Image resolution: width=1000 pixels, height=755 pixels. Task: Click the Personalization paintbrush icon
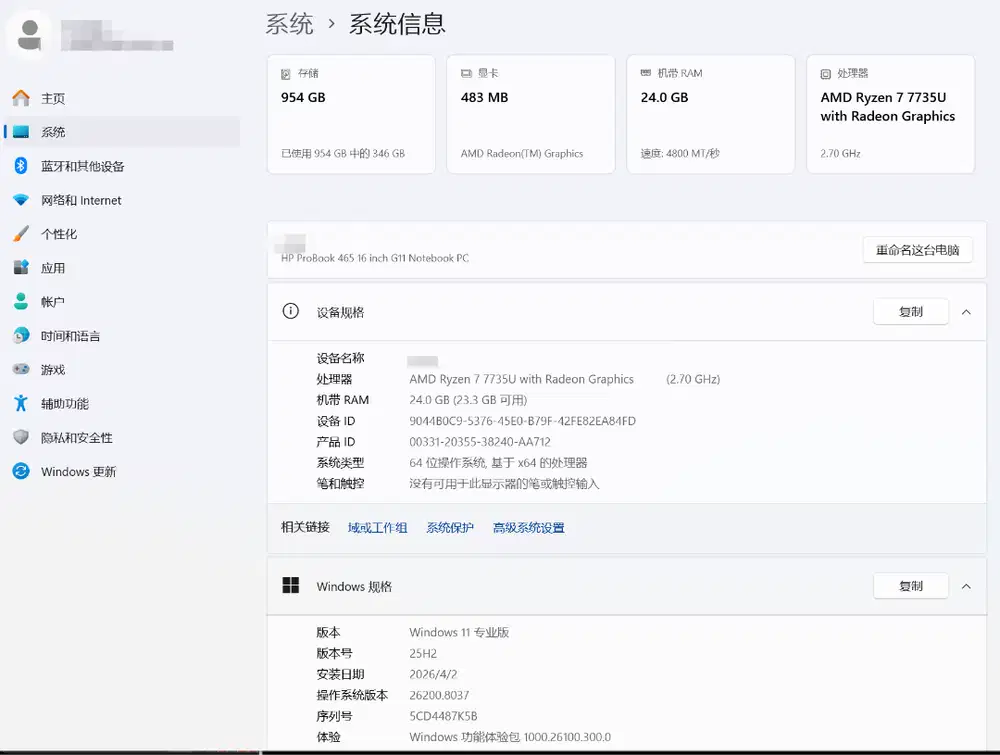[x=21, y=234]
